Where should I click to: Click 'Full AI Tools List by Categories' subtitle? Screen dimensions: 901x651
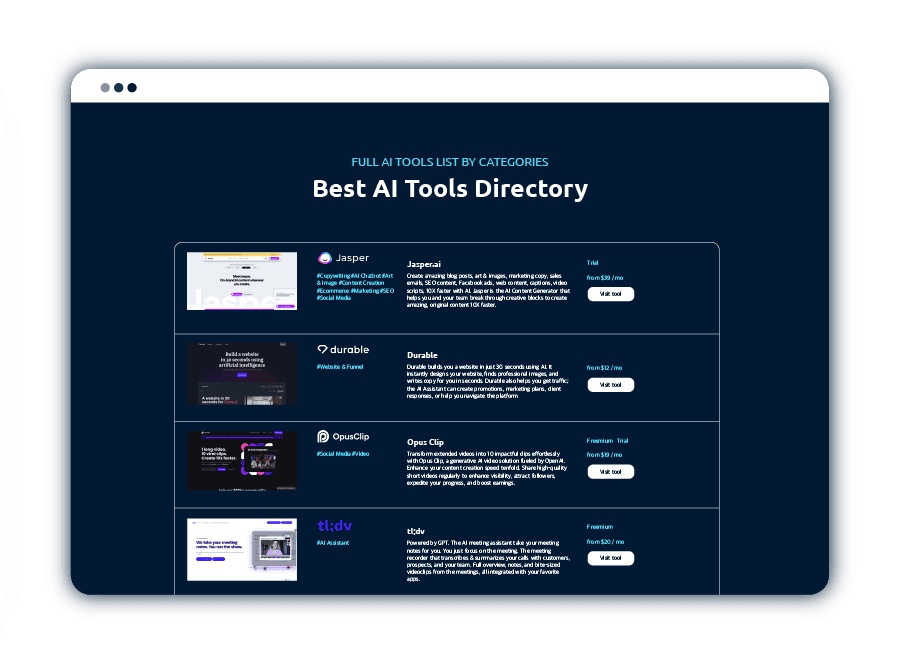pyautogui.click(x=449, y=162)
